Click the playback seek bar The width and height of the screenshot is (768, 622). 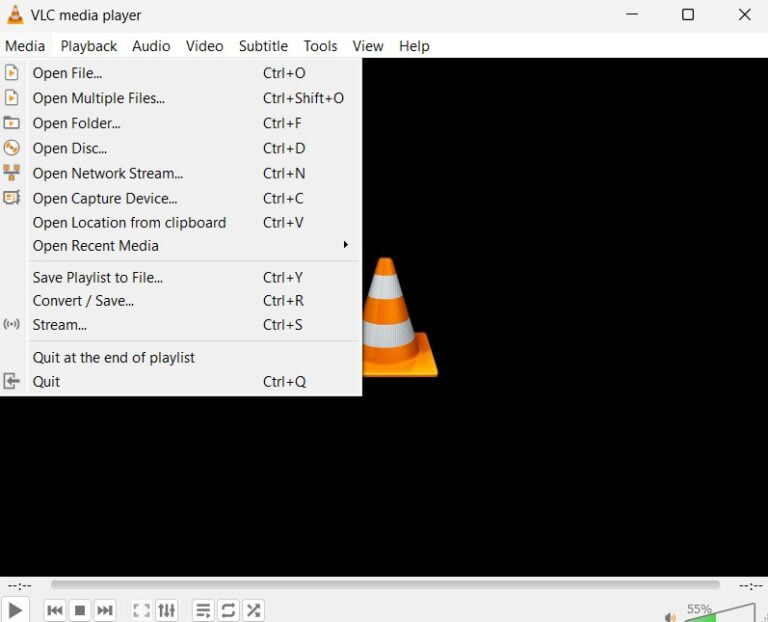coord(385,585)
